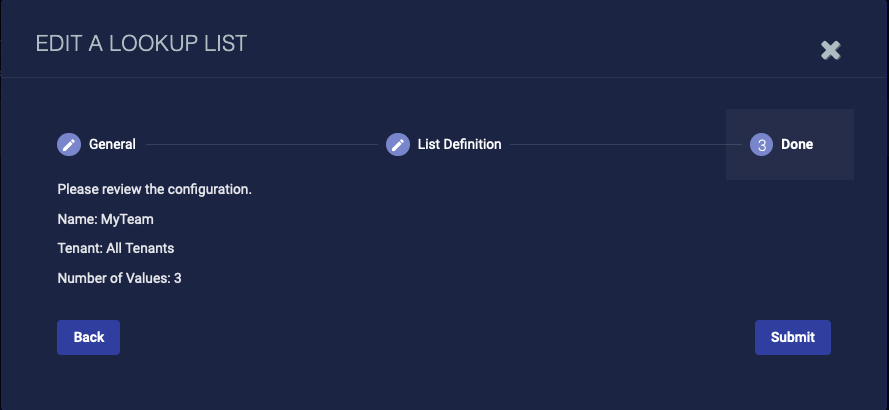Click the pencil icon beside List Definition

point(398,145)
